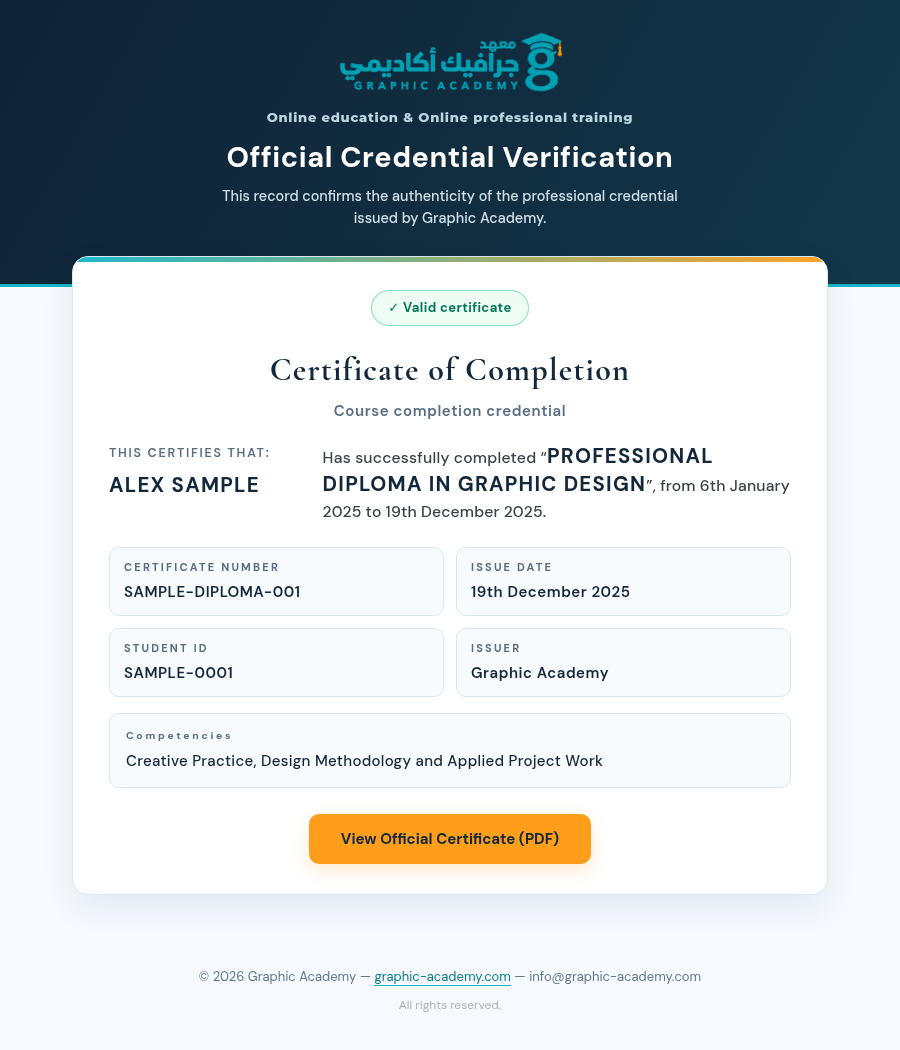Click the Official Credential Verification title

(450, 158)
